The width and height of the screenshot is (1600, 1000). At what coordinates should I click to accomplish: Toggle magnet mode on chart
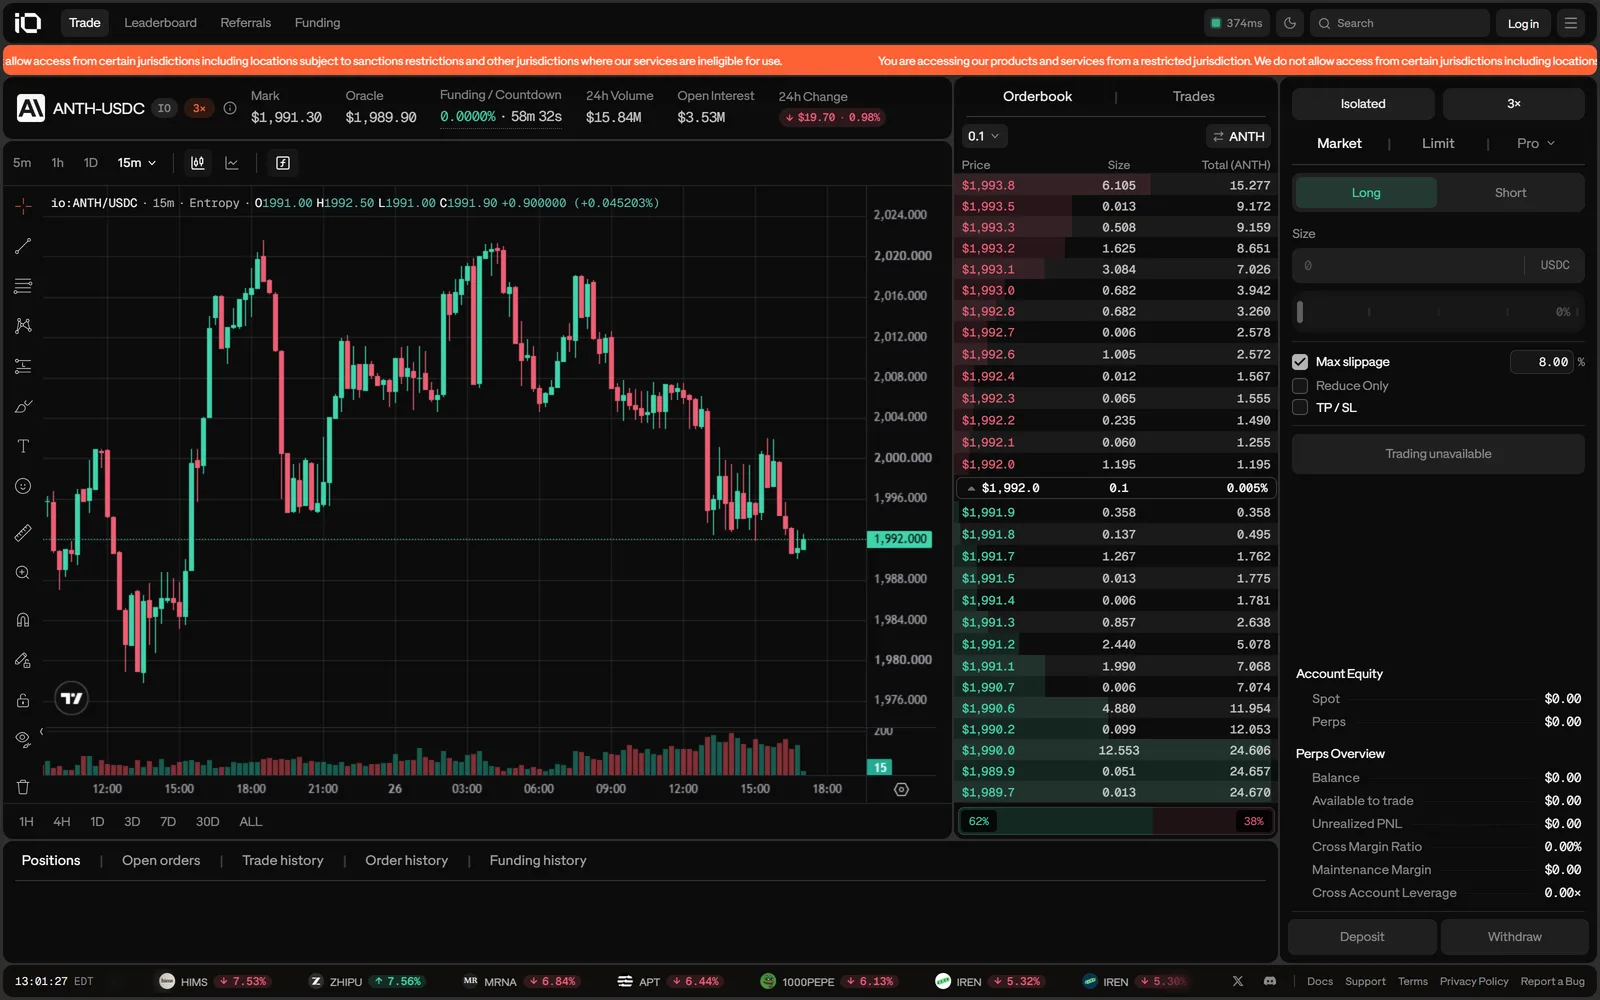click(x=23, y=620)
